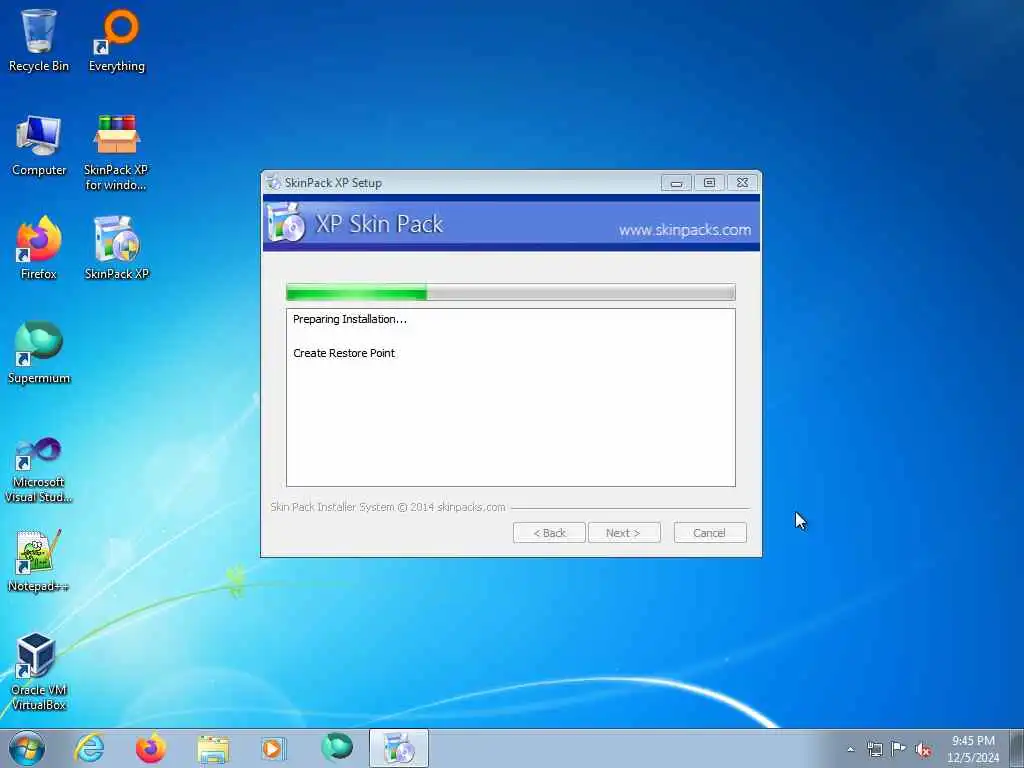Screen dimensions: 1024x768
Task: Click the Next button in setup
Action: (624, 533)
